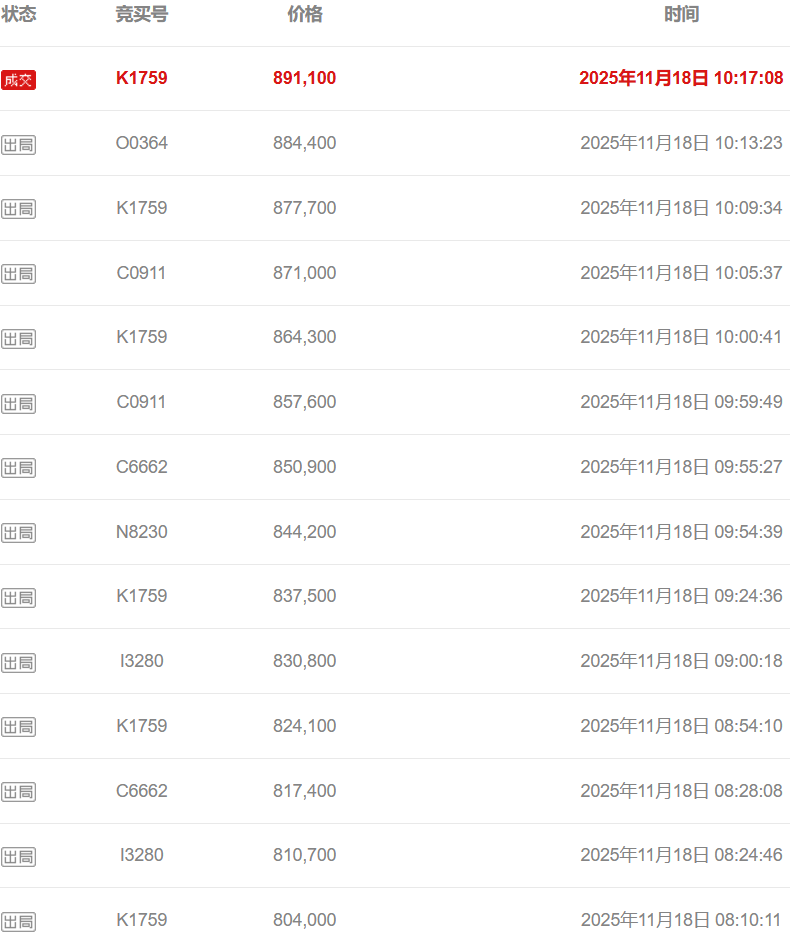Click the 出局 badge in the 877,700 row
This screenshot has width=790, height=945.
(18, 209)
